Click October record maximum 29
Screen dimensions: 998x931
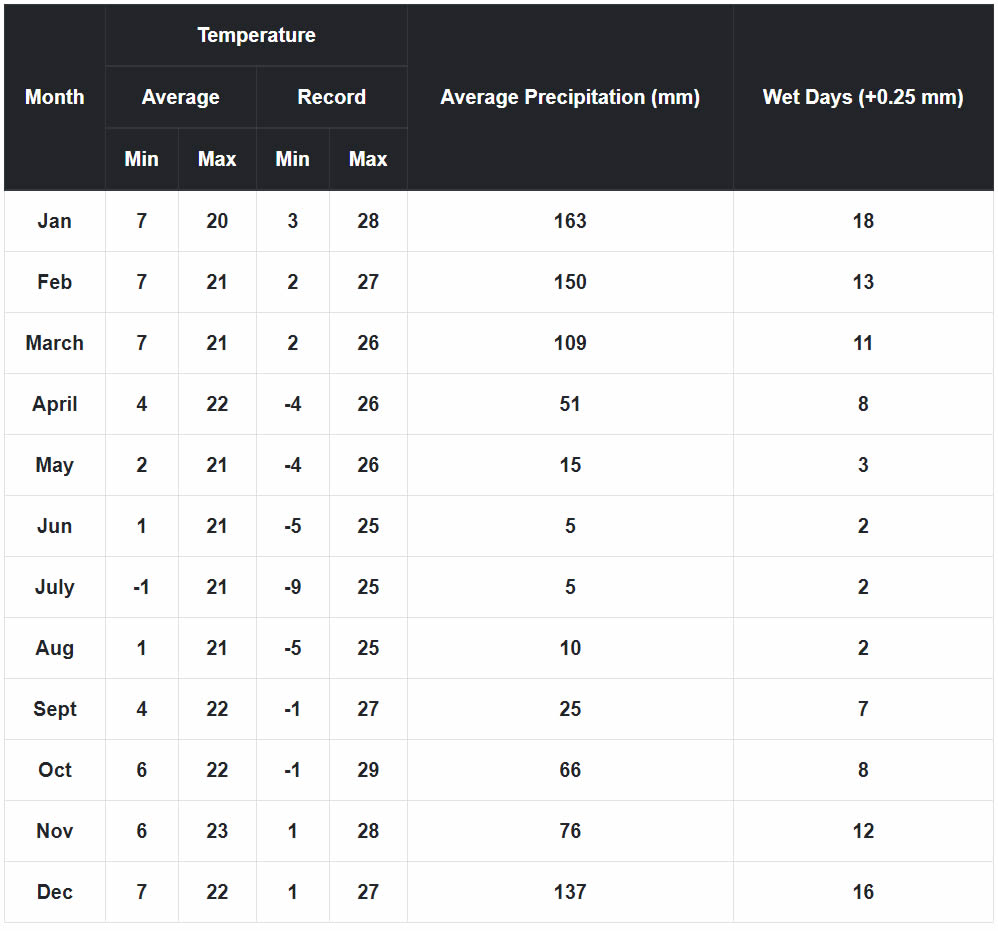click(x=368, y=770)
